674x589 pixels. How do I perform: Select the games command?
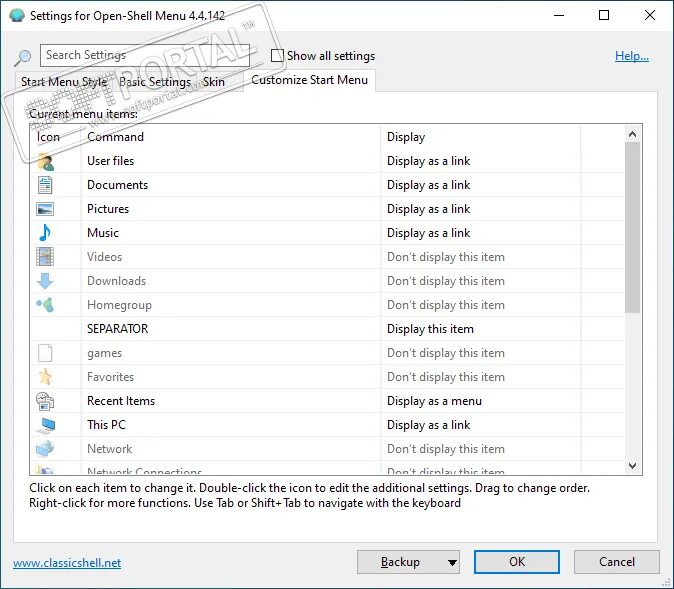104,353
